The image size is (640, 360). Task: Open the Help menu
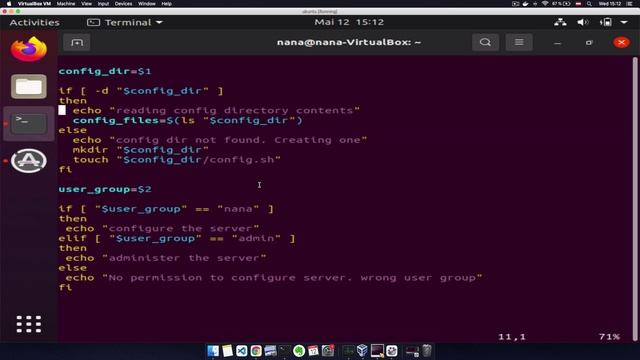167,4
